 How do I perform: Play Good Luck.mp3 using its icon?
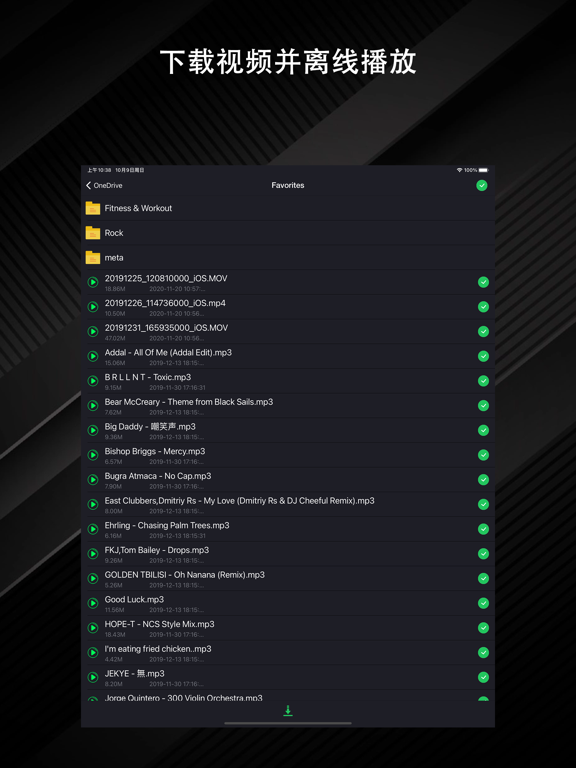pyautogui.click(x=93, y=603)
